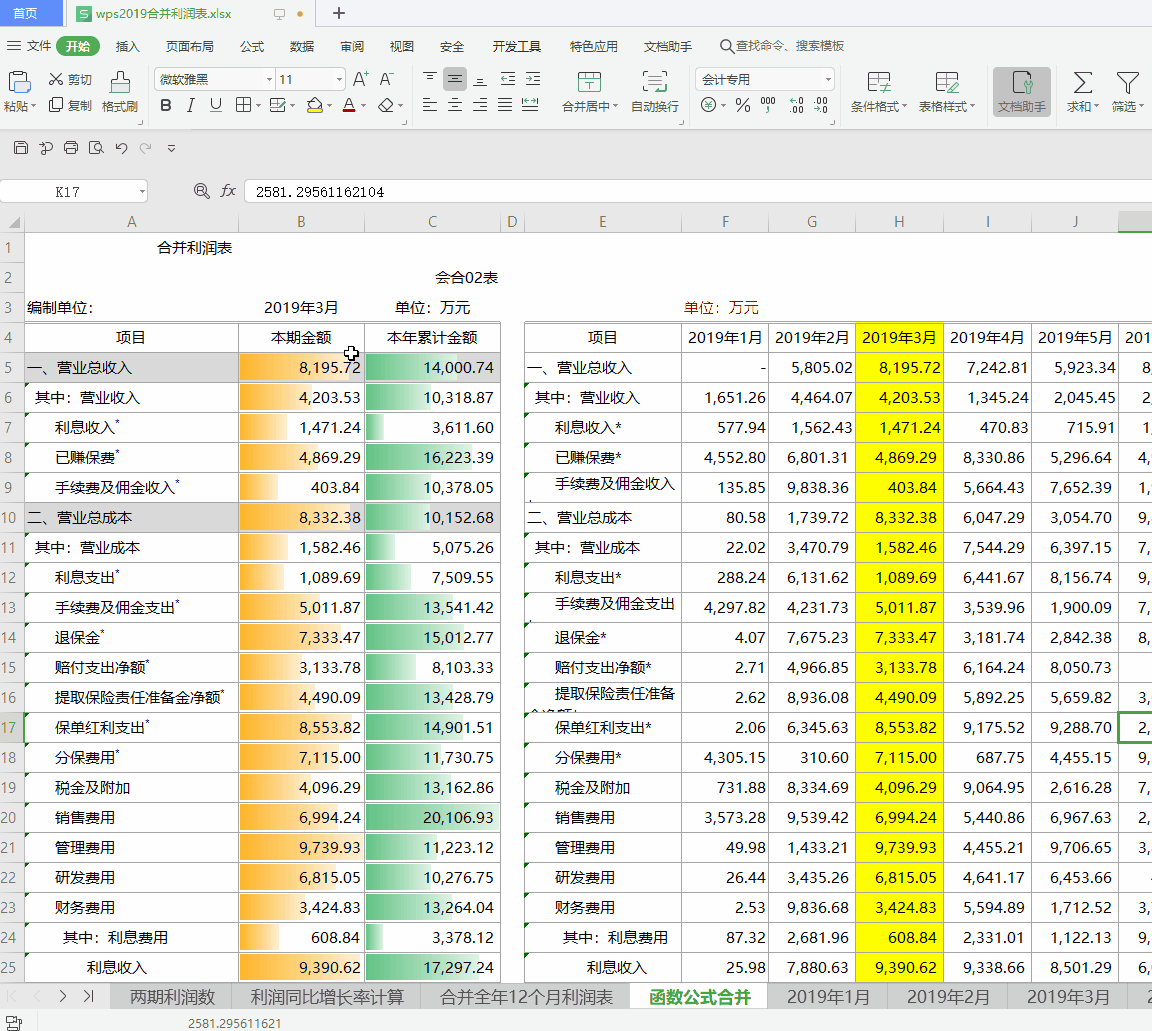The image size is (1152, 1031).
Task: Apply thousands separator (000) style
Action: pos(768,105)
